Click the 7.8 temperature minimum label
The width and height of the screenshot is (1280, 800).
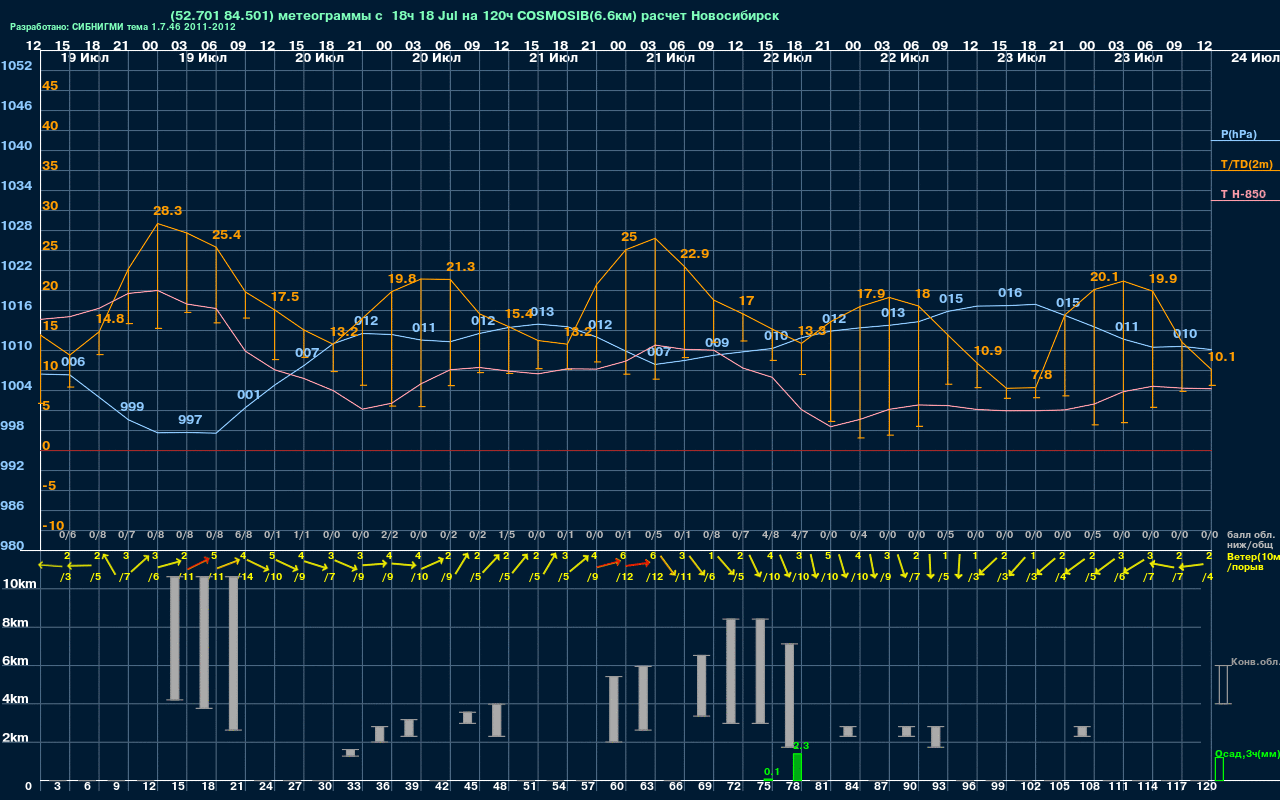click(x=1042, y=375)
